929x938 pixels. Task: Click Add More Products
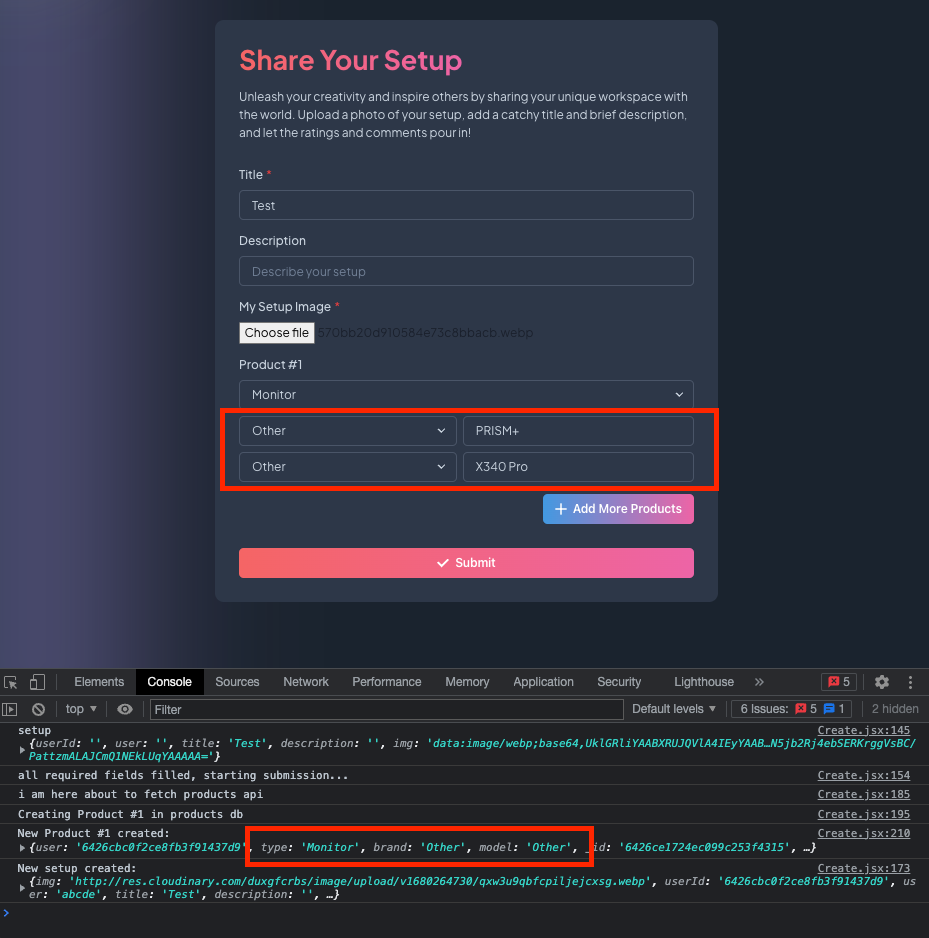(x=618, y=508)
